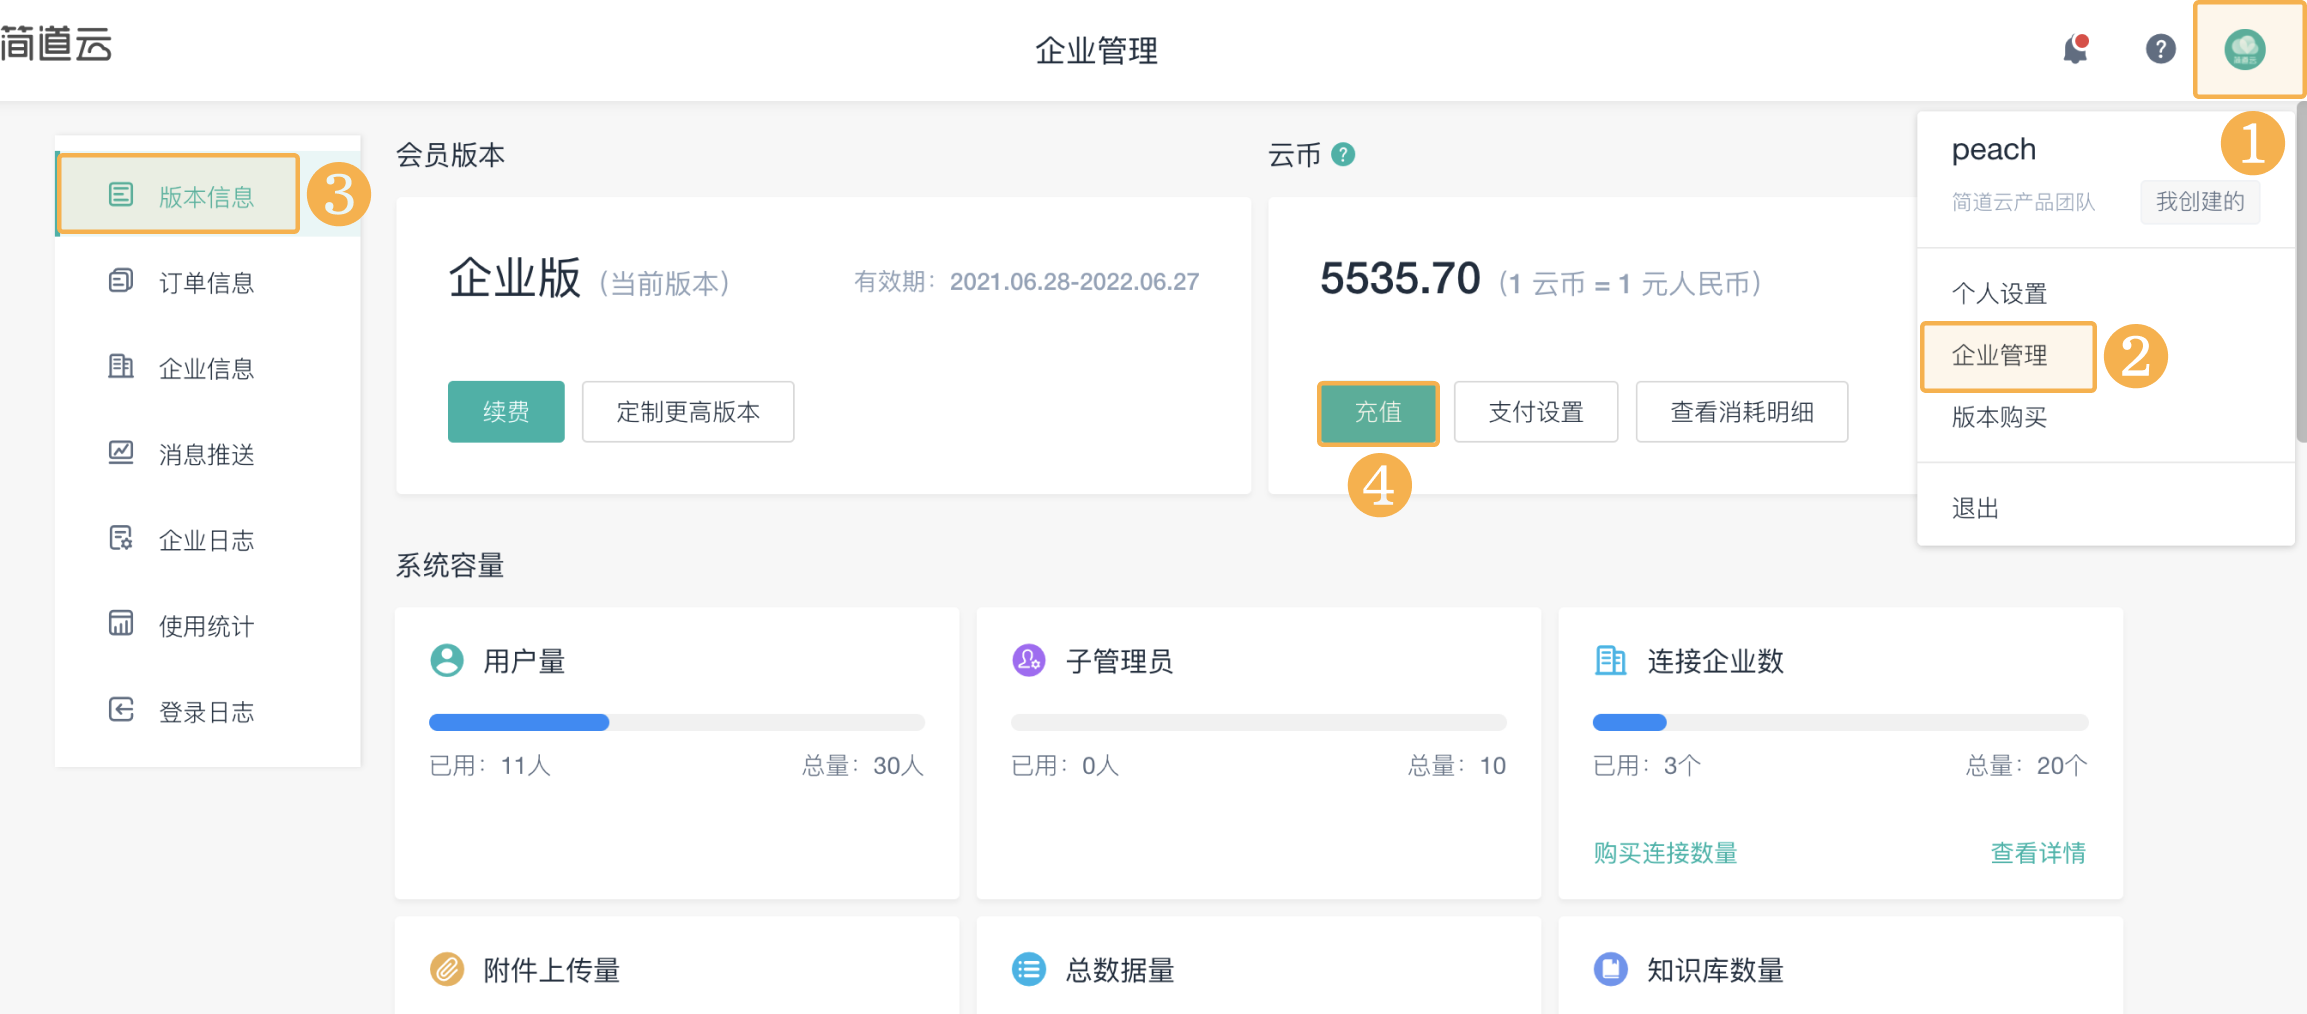Open 登录日志 in the sidebar

(207, 713)
